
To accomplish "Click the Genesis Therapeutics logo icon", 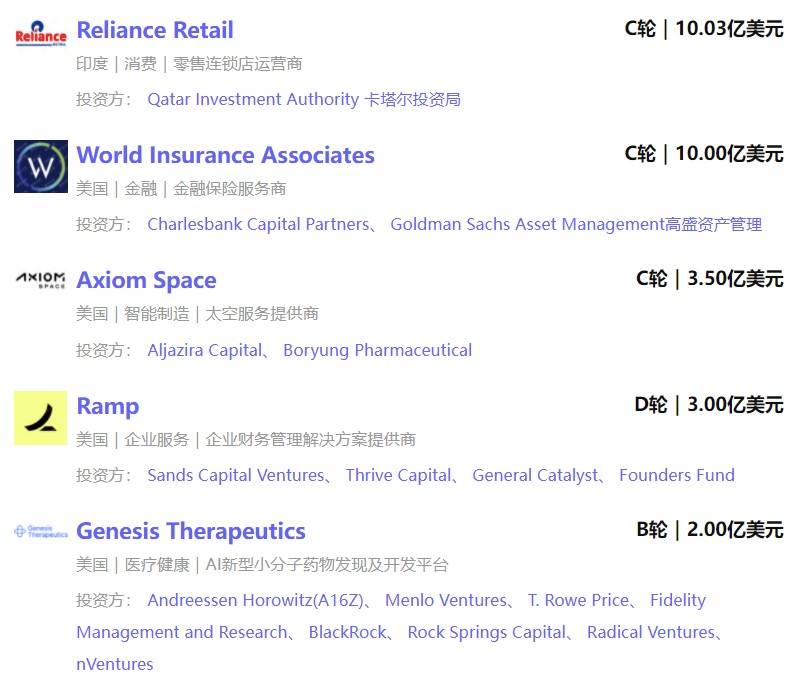I will (41, 532).
